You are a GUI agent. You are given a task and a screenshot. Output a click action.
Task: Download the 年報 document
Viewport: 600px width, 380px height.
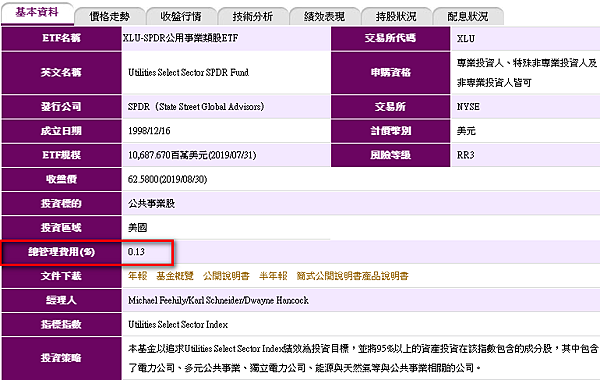click(137, 276)
